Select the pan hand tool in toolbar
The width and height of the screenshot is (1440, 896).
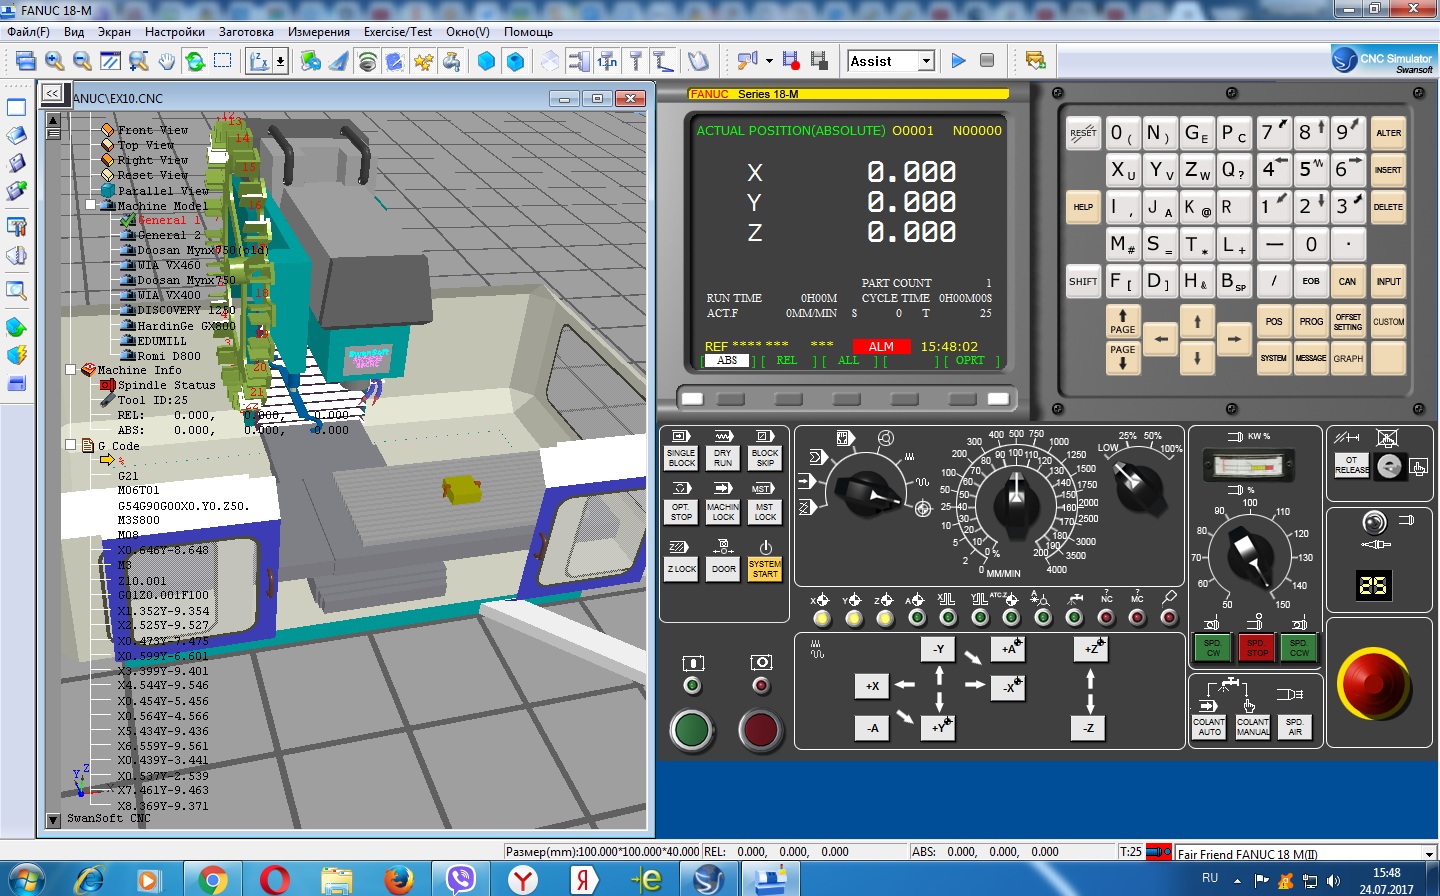click(166, 61)
